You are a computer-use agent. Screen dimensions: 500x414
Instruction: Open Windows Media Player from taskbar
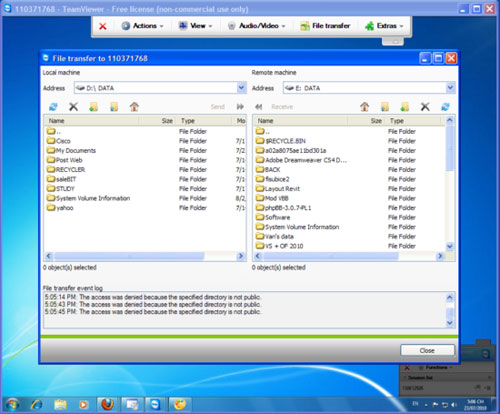83,405
